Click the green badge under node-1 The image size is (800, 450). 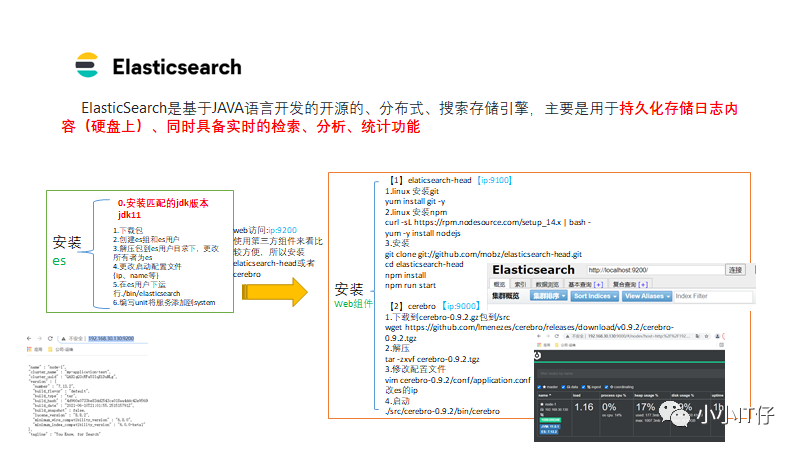pyautogui.click(x=551, y=419)
